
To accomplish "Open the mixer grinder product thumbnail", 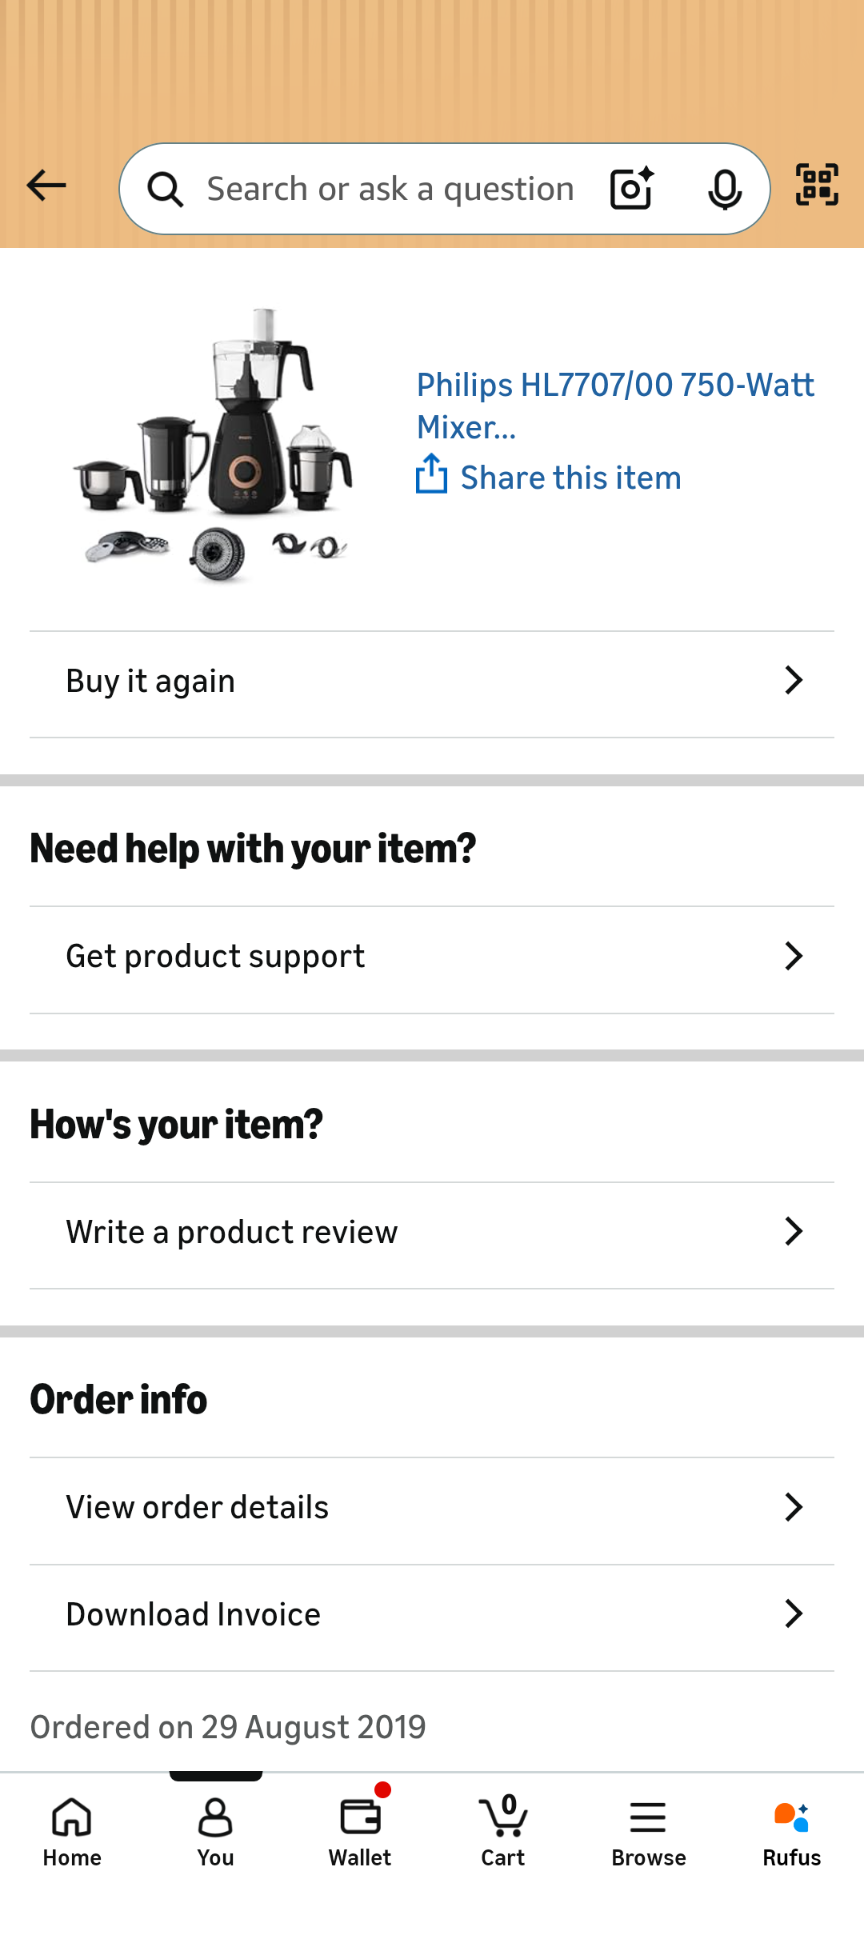I will 214,446.
